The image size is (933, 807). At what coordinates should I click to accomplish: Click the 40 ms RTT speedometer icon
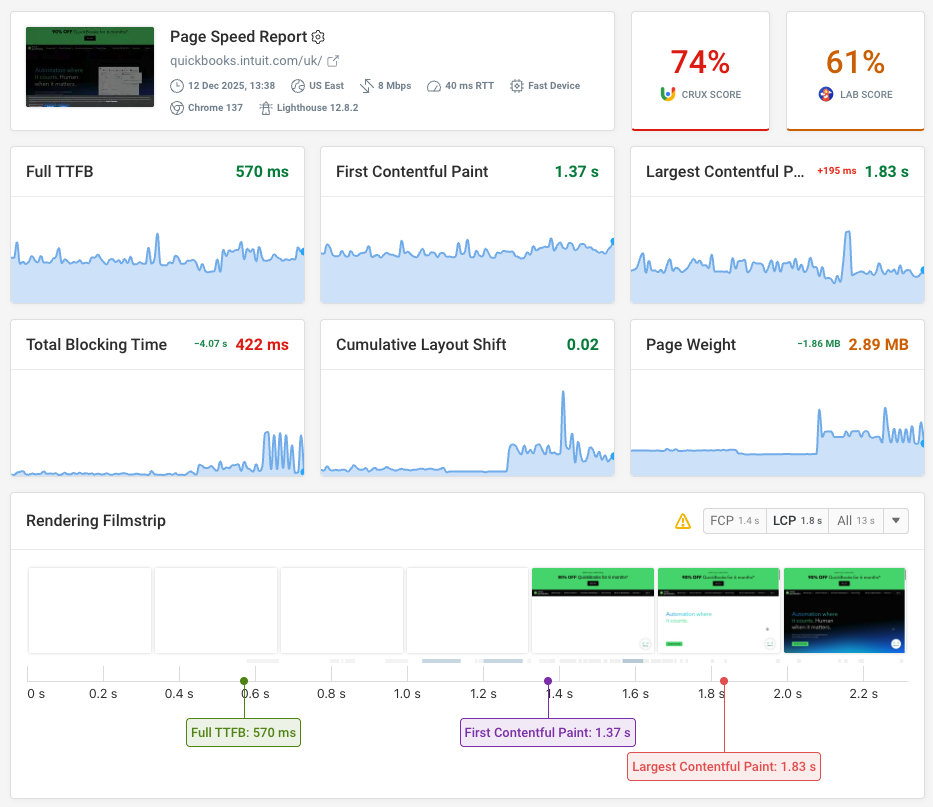(x=435, y=86)
